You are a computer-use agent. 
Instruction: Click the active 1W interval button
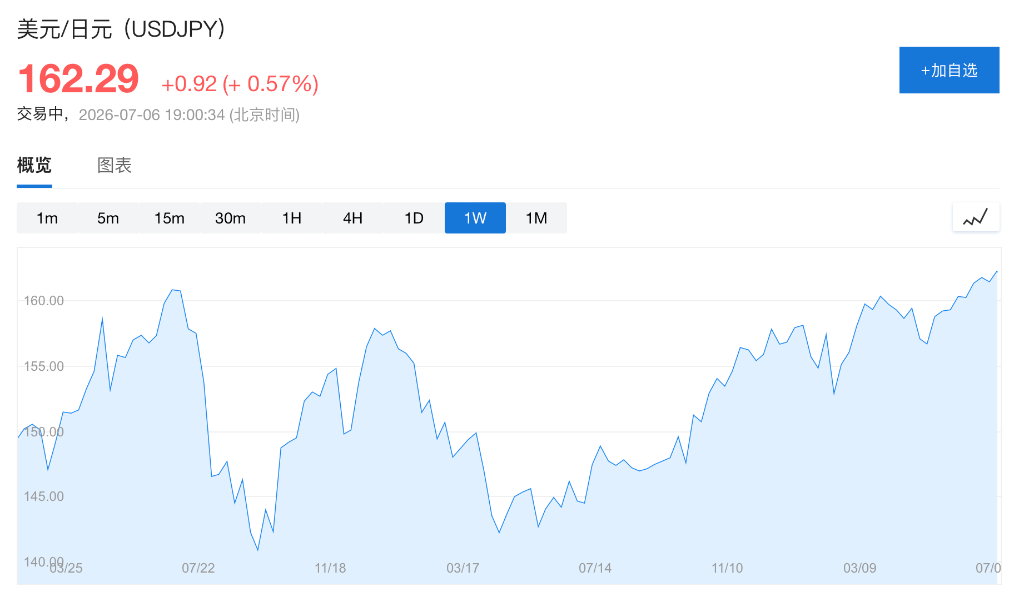point(475,218)
